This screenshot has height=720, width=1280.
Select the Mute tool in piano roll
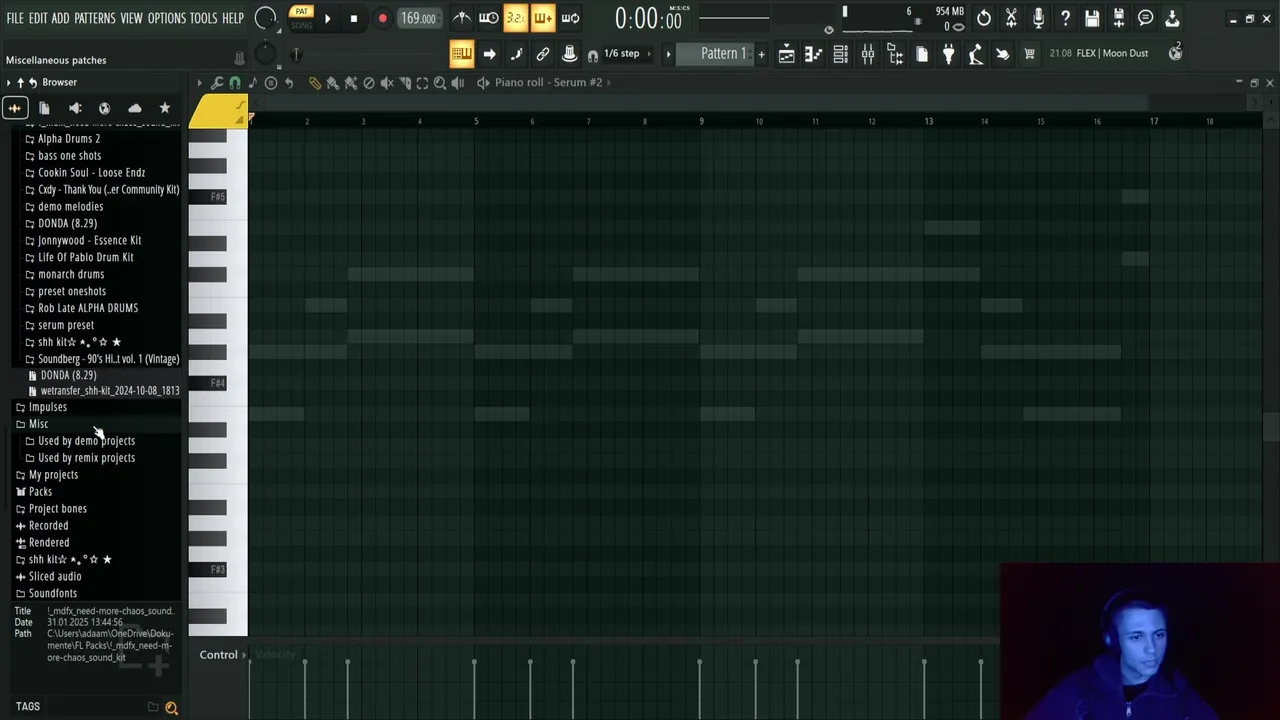coord(387,83)
